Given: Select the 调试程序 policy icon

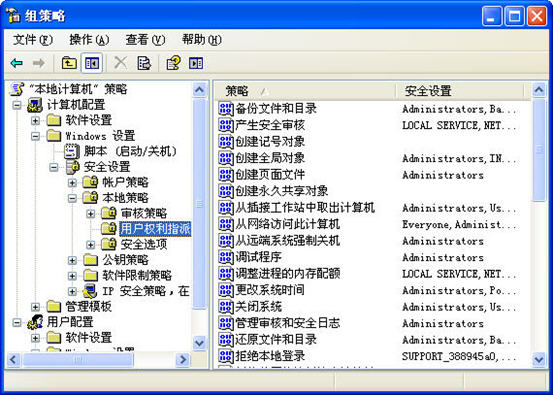Looking at the screenshot, I should (x=226, y=257).
